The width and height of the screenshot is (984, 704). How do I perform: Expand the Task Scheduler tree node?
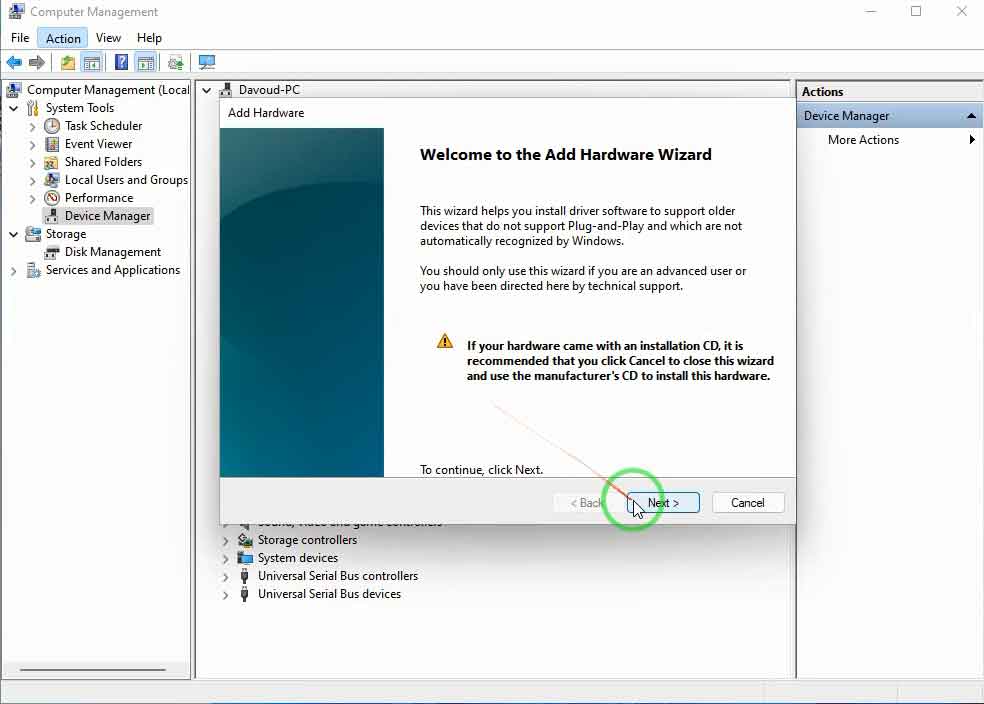[x=33, y=127]
